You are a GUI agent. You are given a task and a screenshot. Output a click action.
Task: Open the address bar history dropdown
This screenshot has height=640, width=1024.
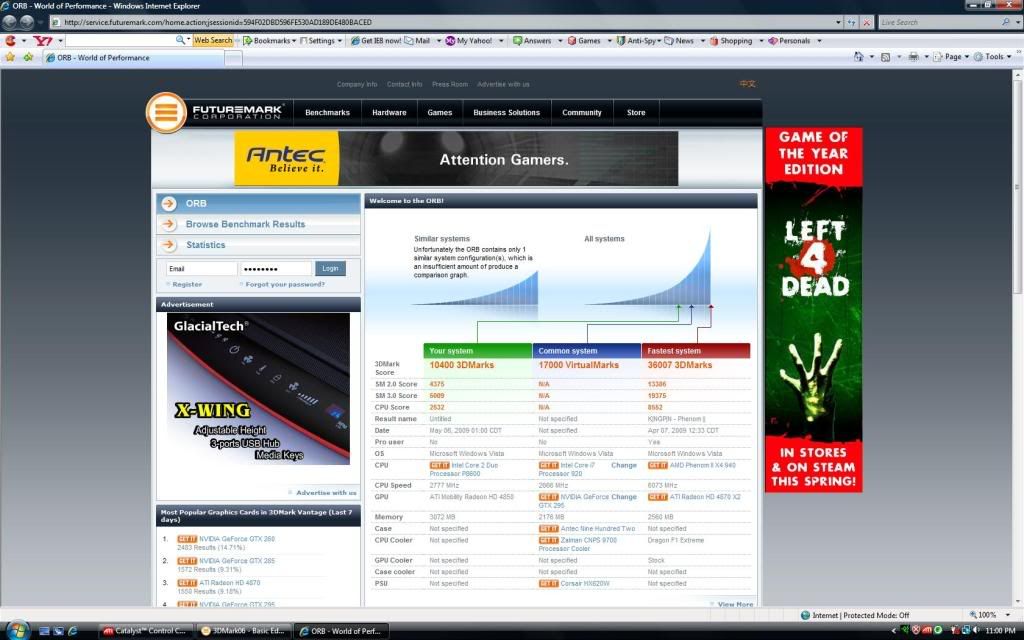pos(838,22)
